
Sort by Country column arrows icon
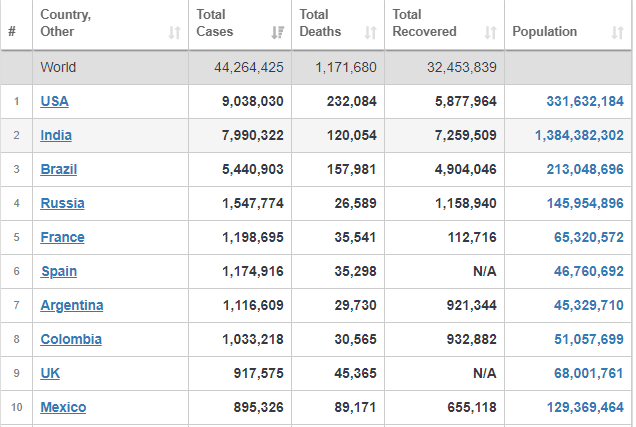coord(174,32)
